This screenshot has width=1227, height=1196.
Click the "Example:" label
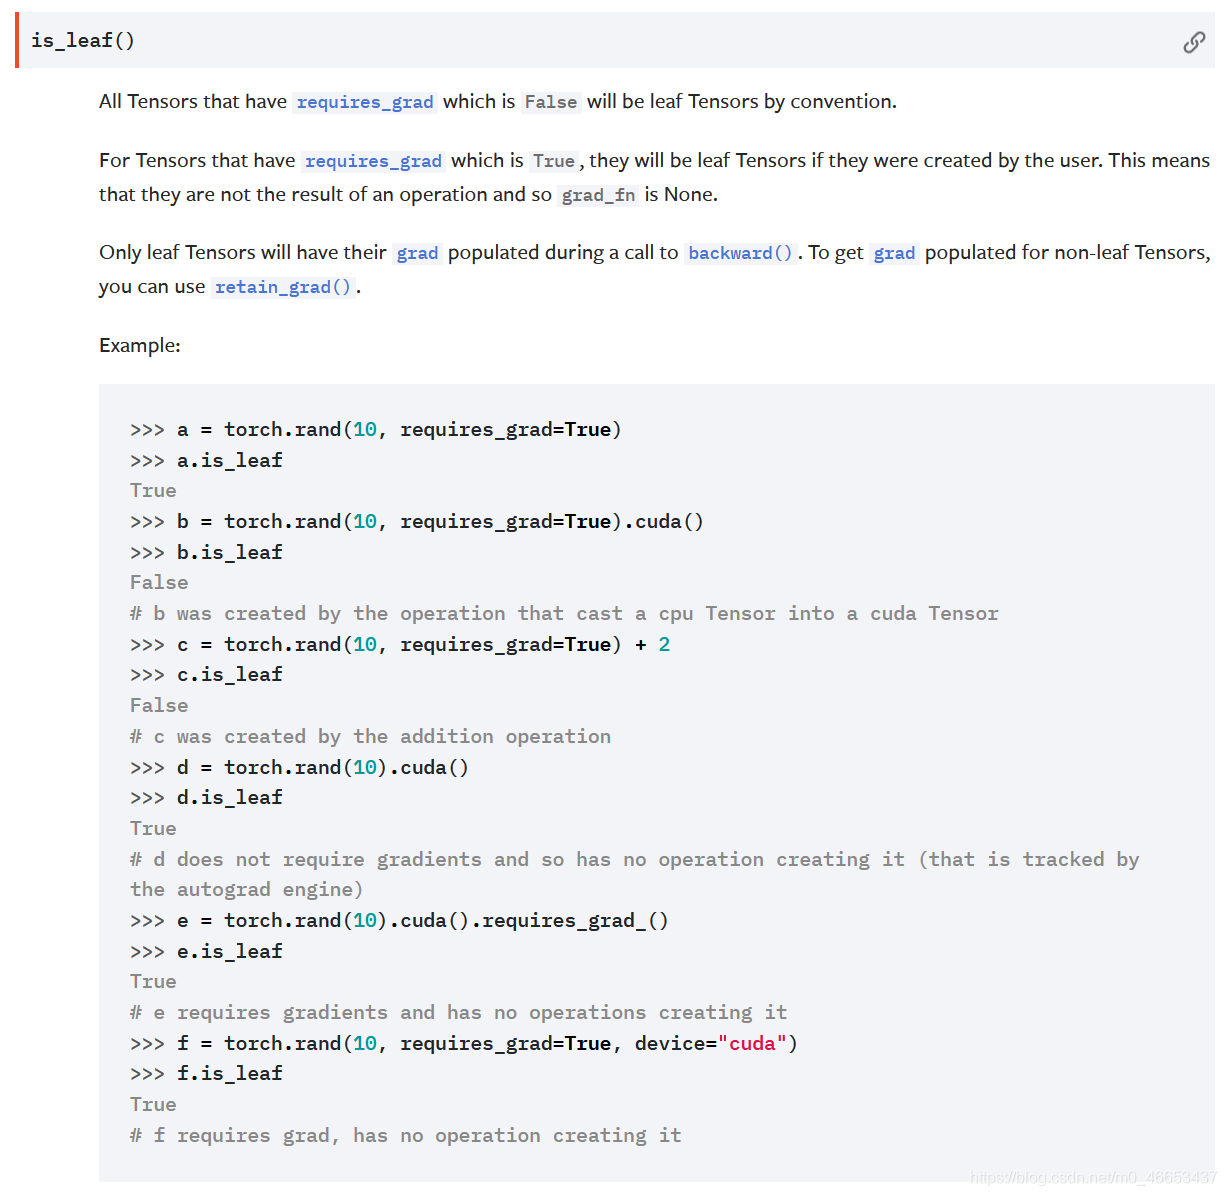[140, 345]
